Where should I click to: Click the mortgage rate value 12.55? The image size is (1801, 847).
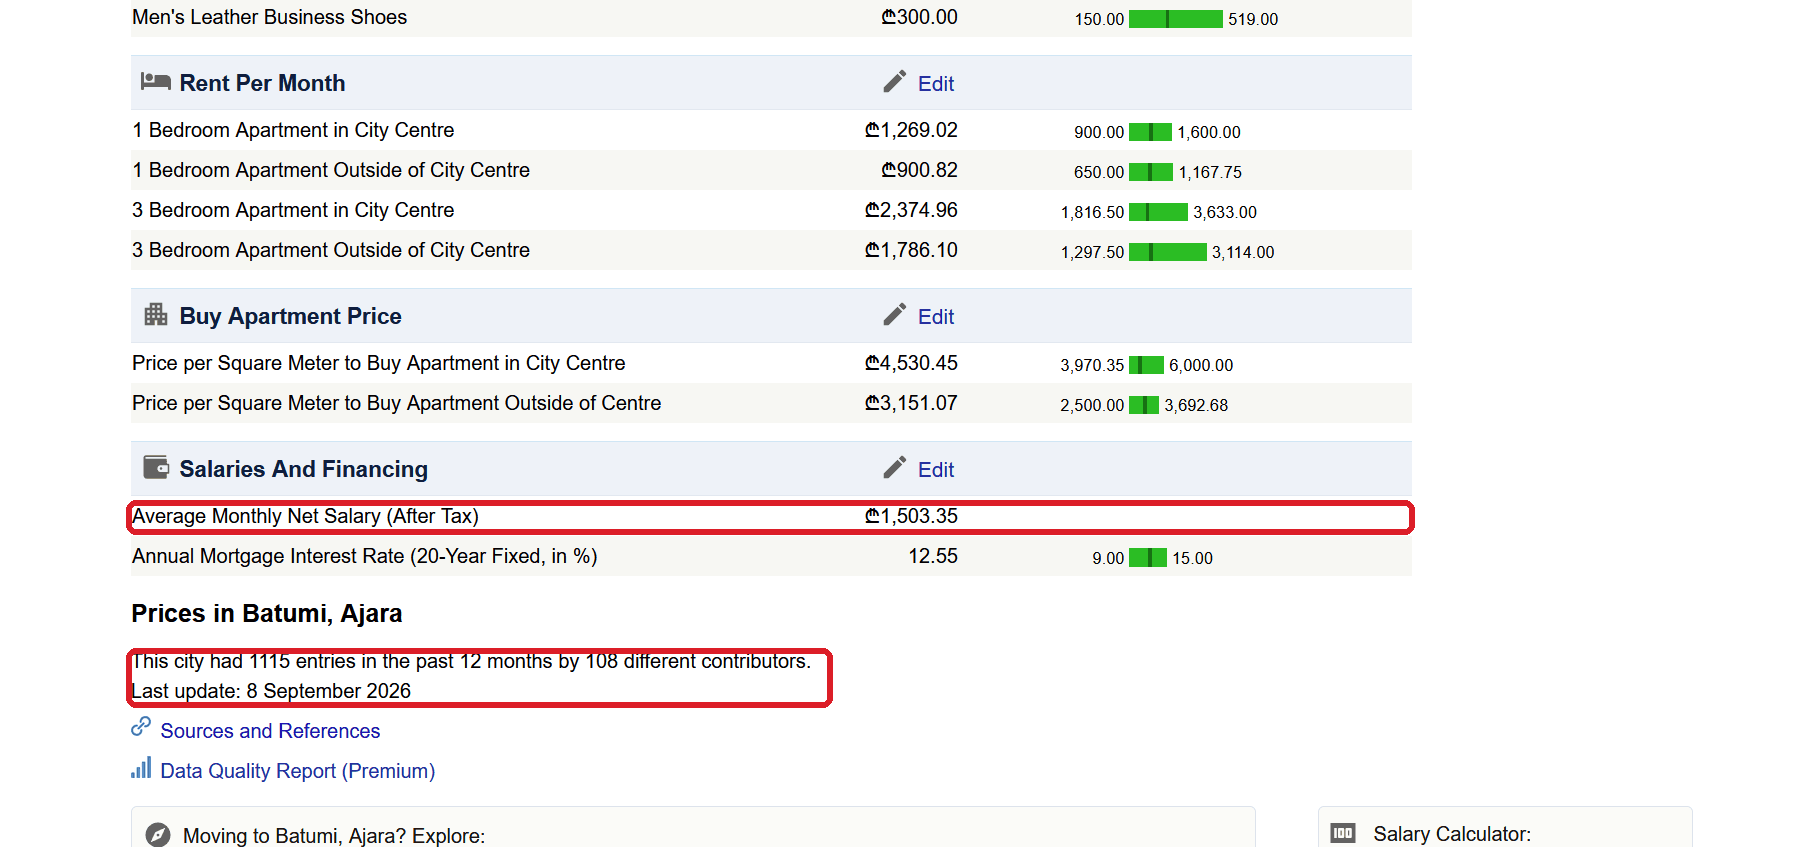click(x=933, y=556)
